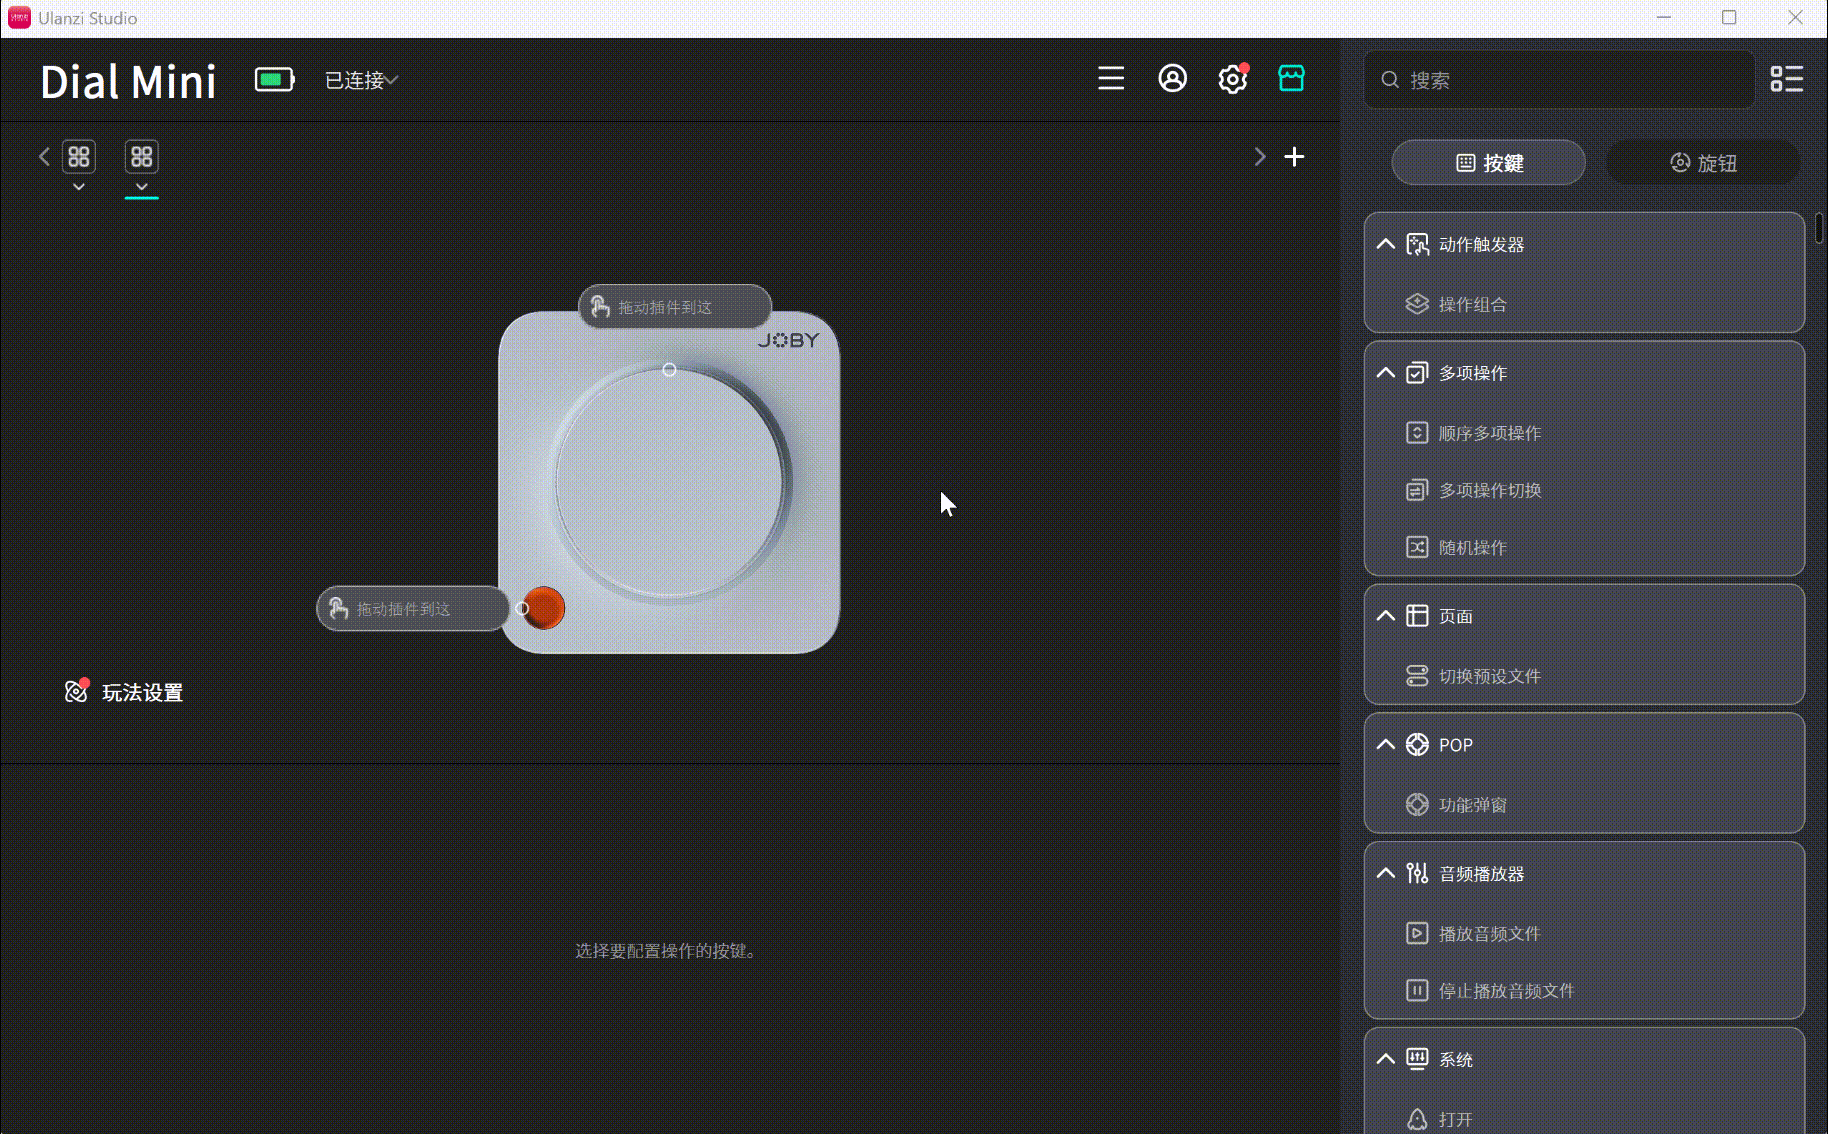Add a new page with plus icon

[1294, 157]
